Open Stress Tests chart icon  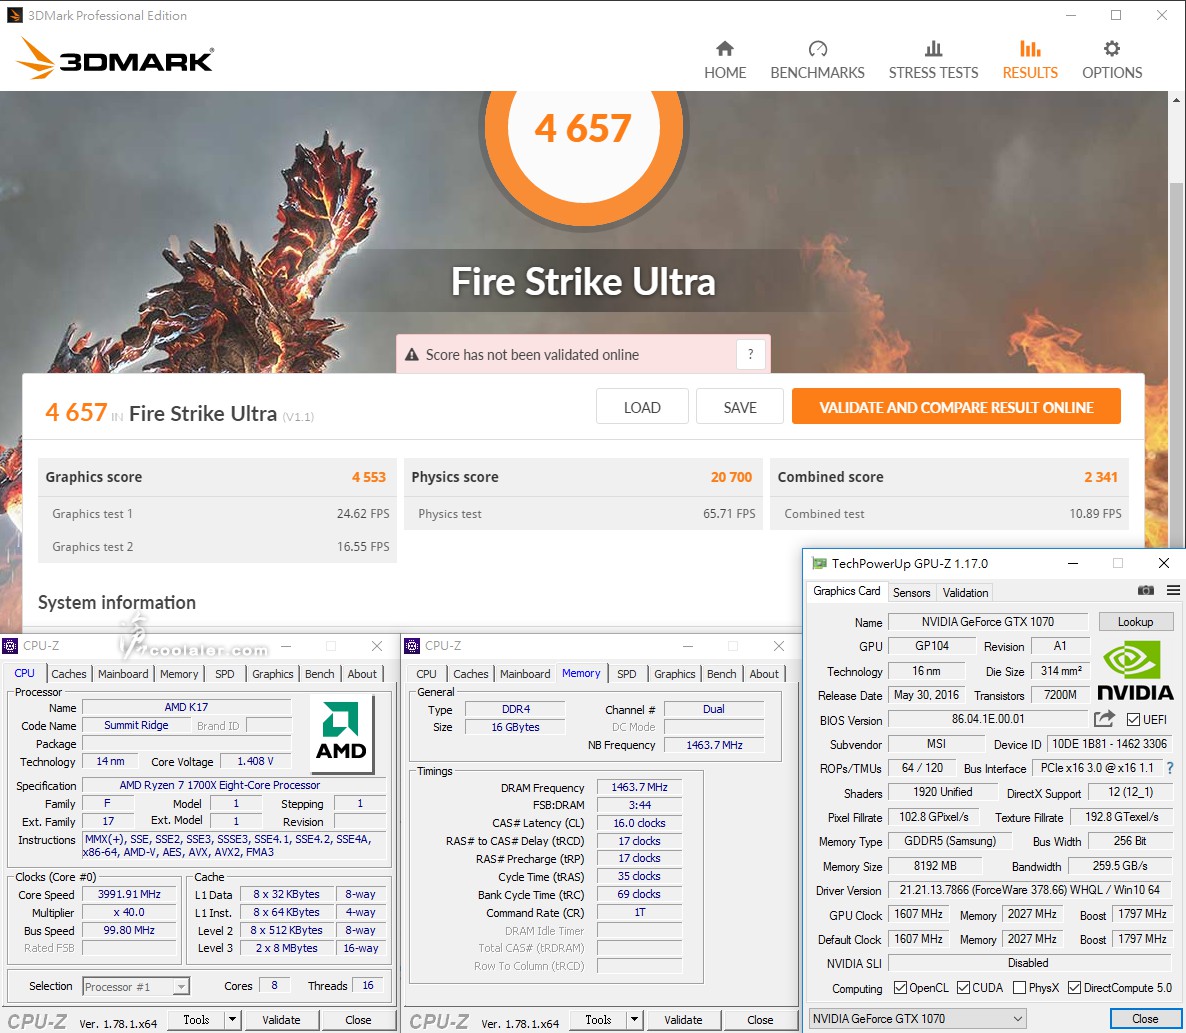(x=933, y=49)
